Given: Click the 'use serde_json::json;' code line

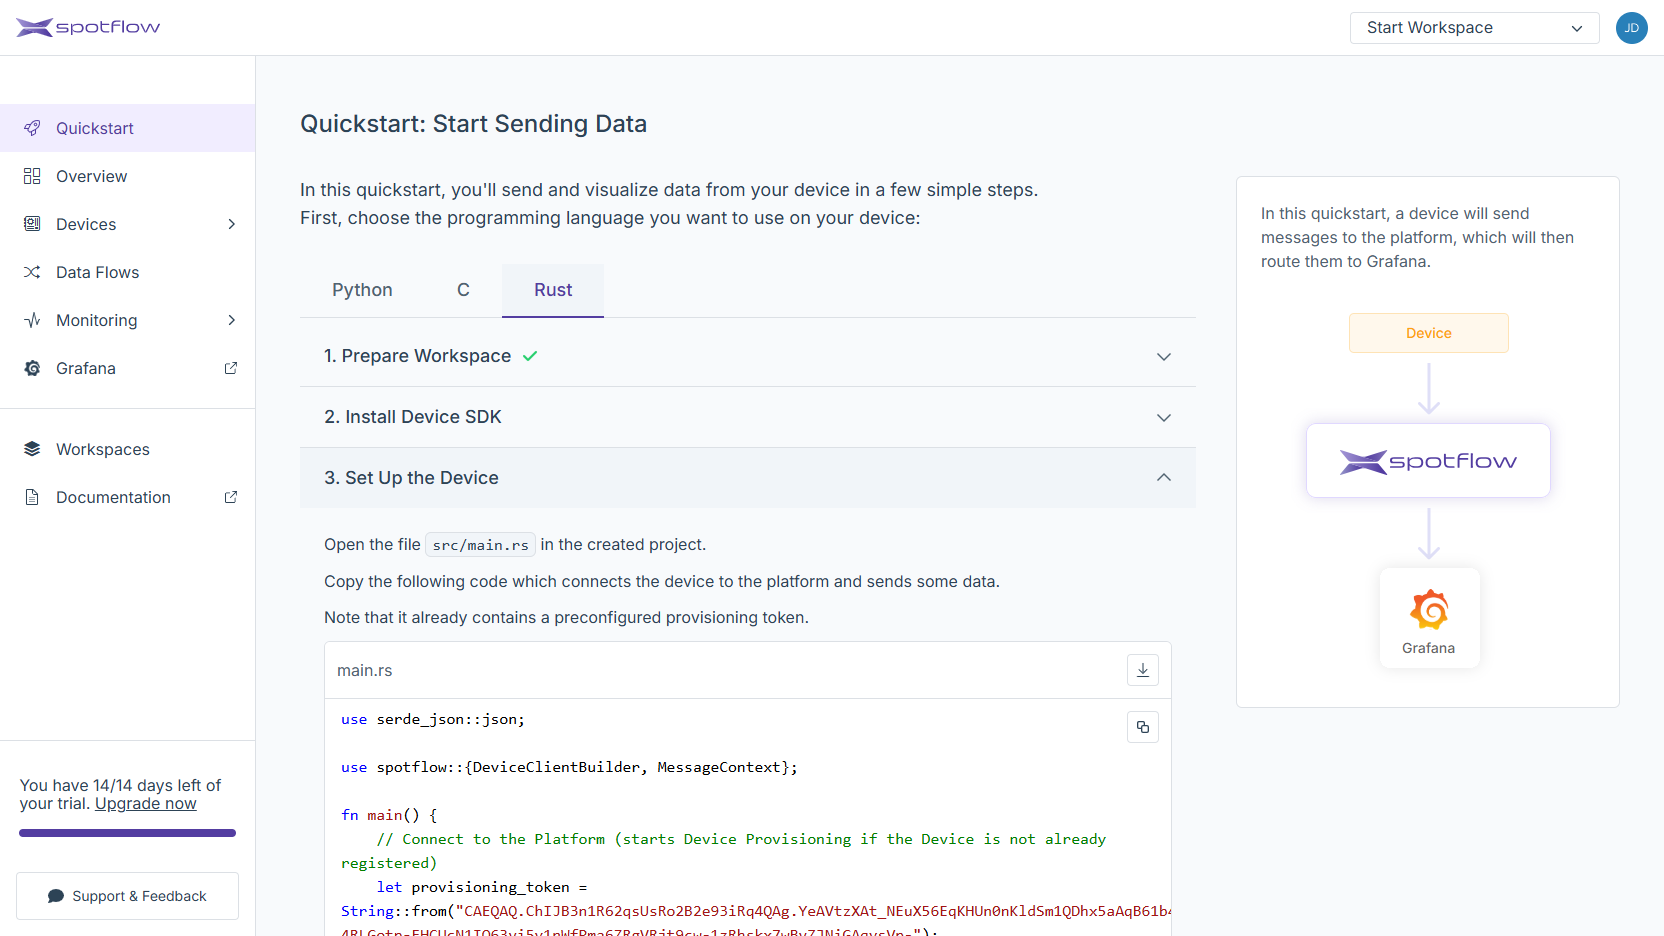Looking at the screenshot, I should (x=432, y=719).
